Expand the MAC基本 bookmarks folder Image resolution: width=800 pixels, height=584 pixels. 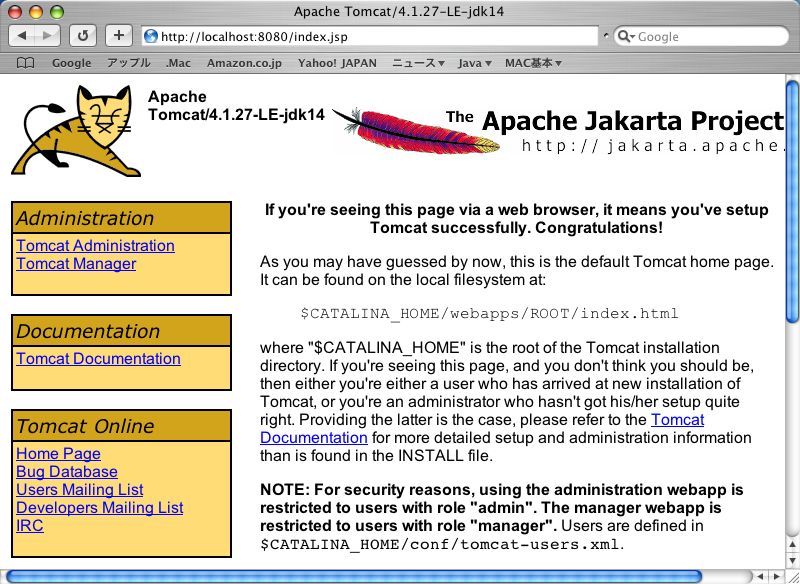(533, 63)
